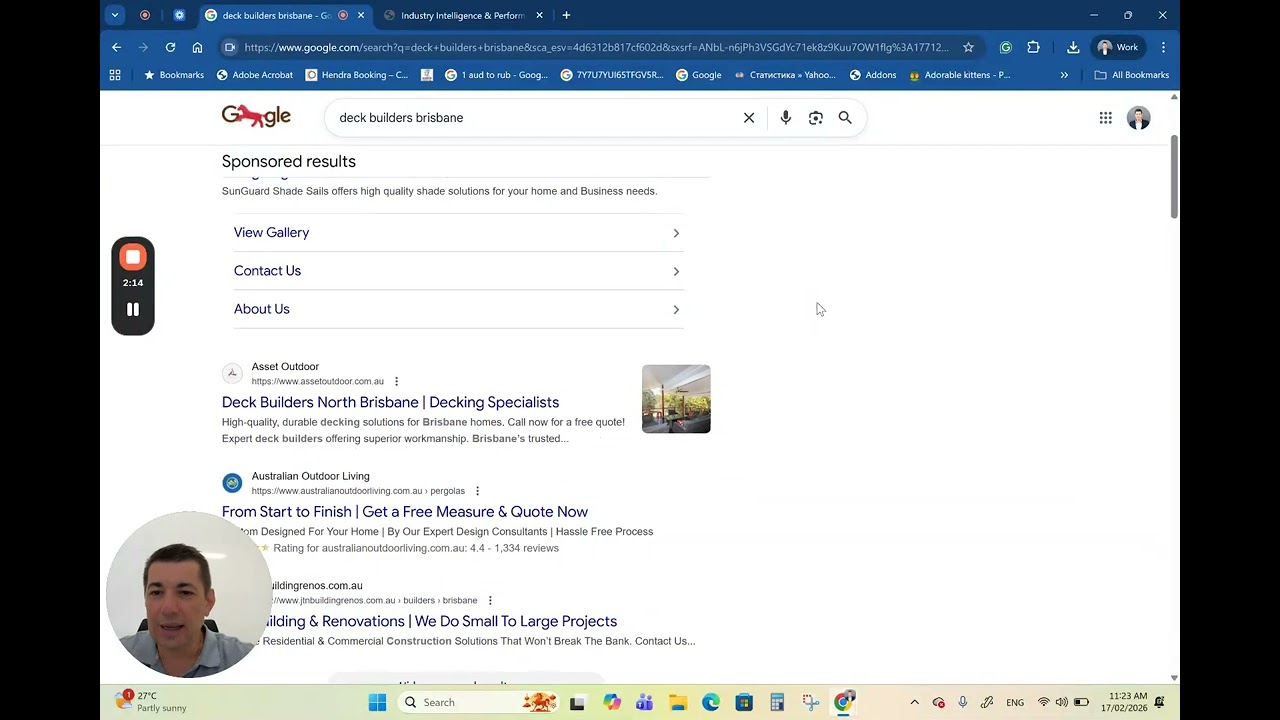Open the Bookmarks folder in bookmarks bar

coord(174,75)
